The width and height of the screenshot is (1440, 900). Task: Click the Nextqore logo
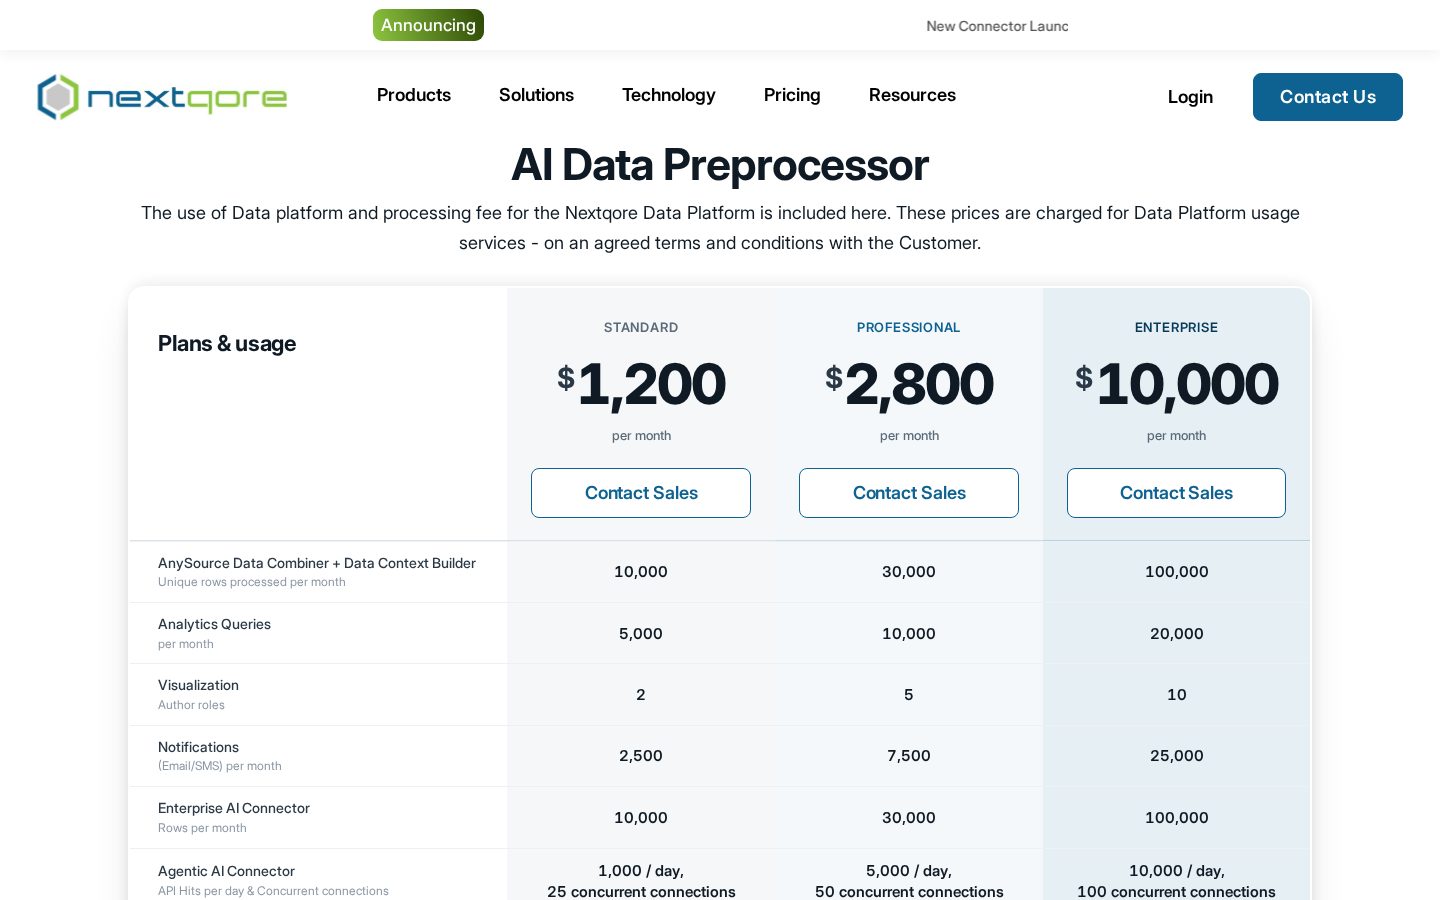(x=162, y=97)
